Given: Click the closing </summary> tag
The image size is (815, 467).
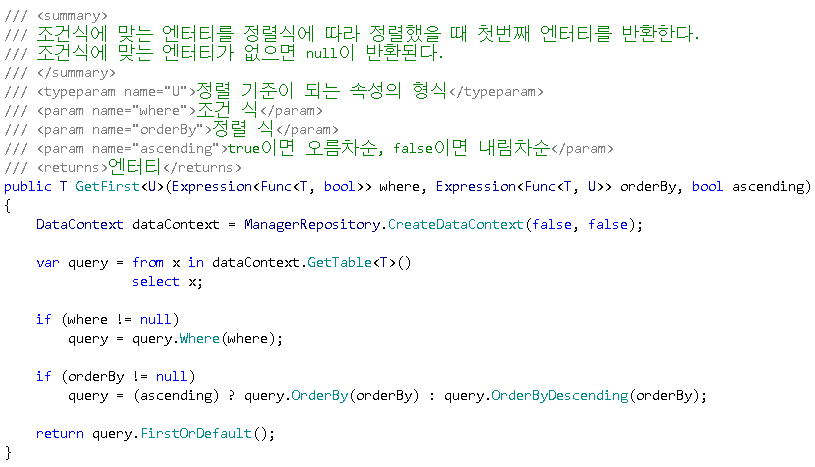Looking at the screenshot, I should pos(76,73).
